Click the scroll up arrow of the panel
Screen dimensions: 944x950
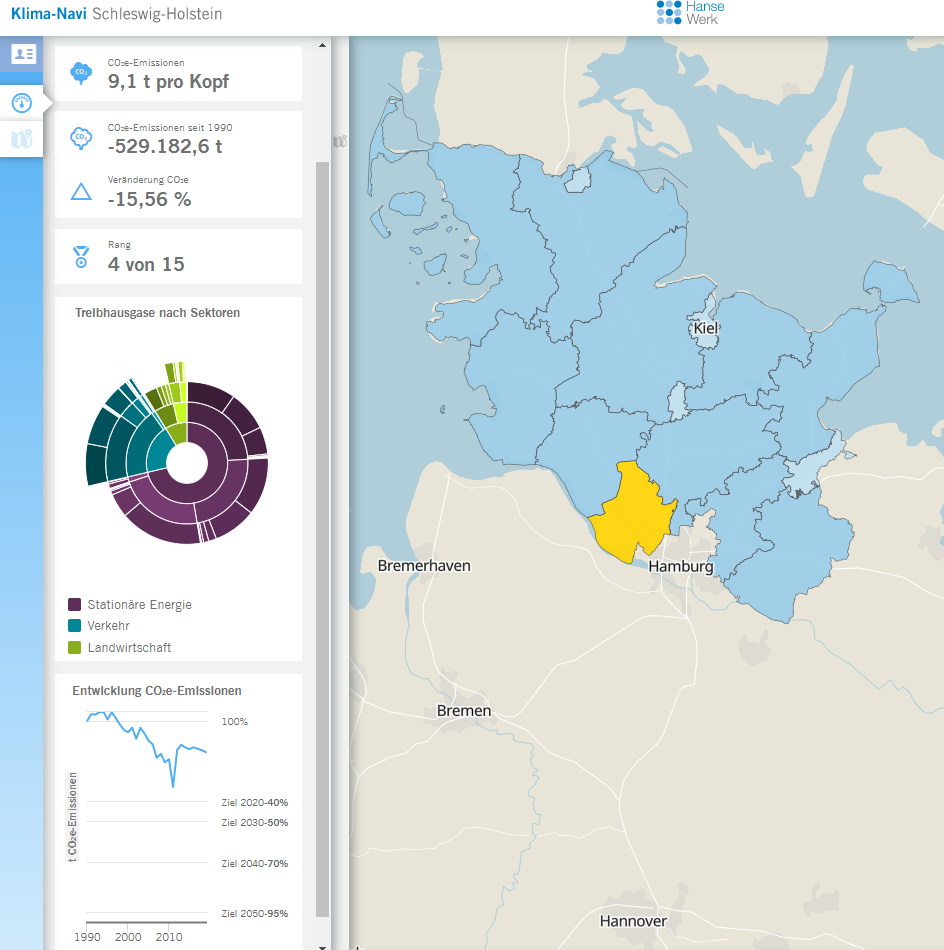(x=322, y=45)
